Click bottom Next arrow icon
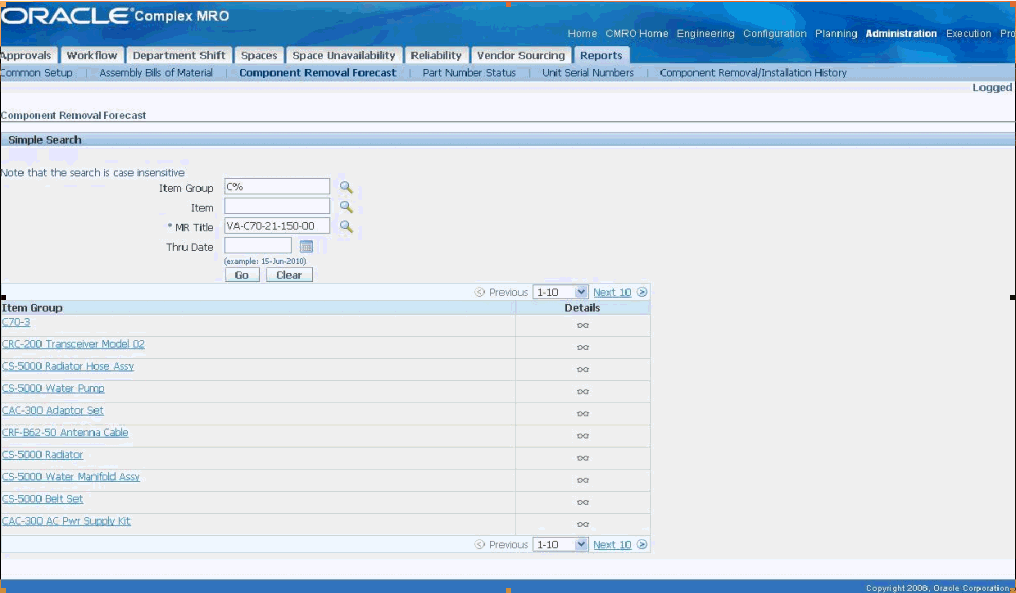The image size is (1016, 593). tap(642, 544)
